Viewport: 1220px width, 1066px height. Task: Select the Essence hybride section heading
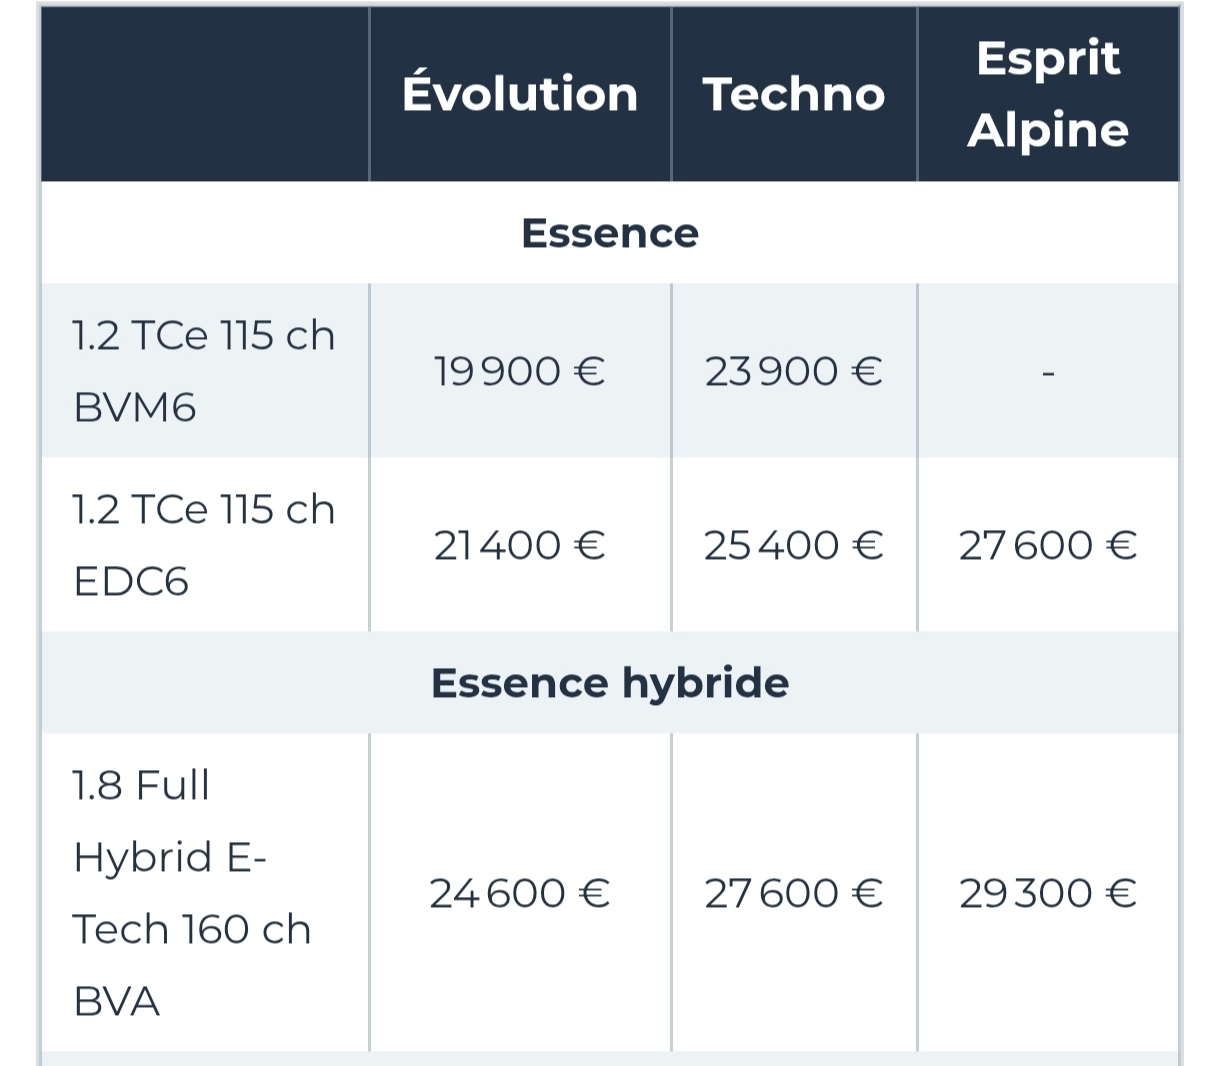click(x=610, y=683)
